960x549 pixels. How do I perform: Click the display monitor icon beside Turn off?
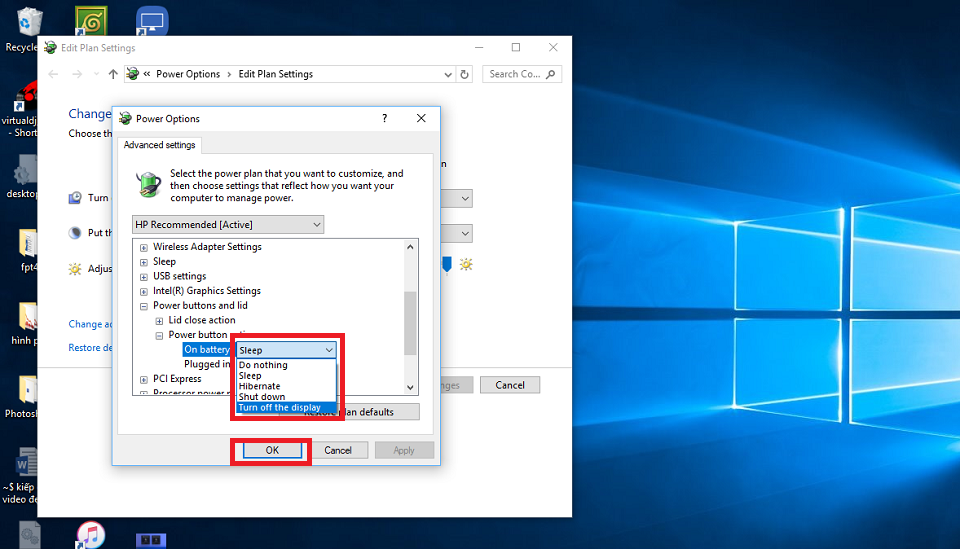tap(75, 198)
